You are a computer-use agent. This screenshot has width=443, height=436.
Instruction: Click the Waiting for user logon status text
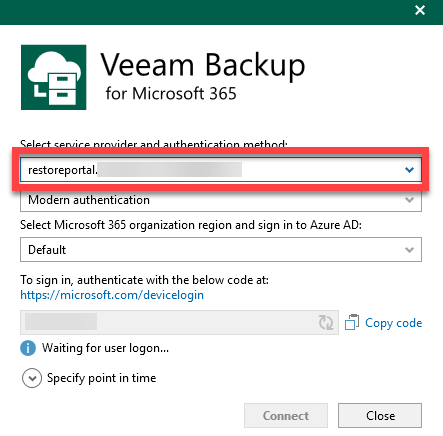click(x=105, y=348)
